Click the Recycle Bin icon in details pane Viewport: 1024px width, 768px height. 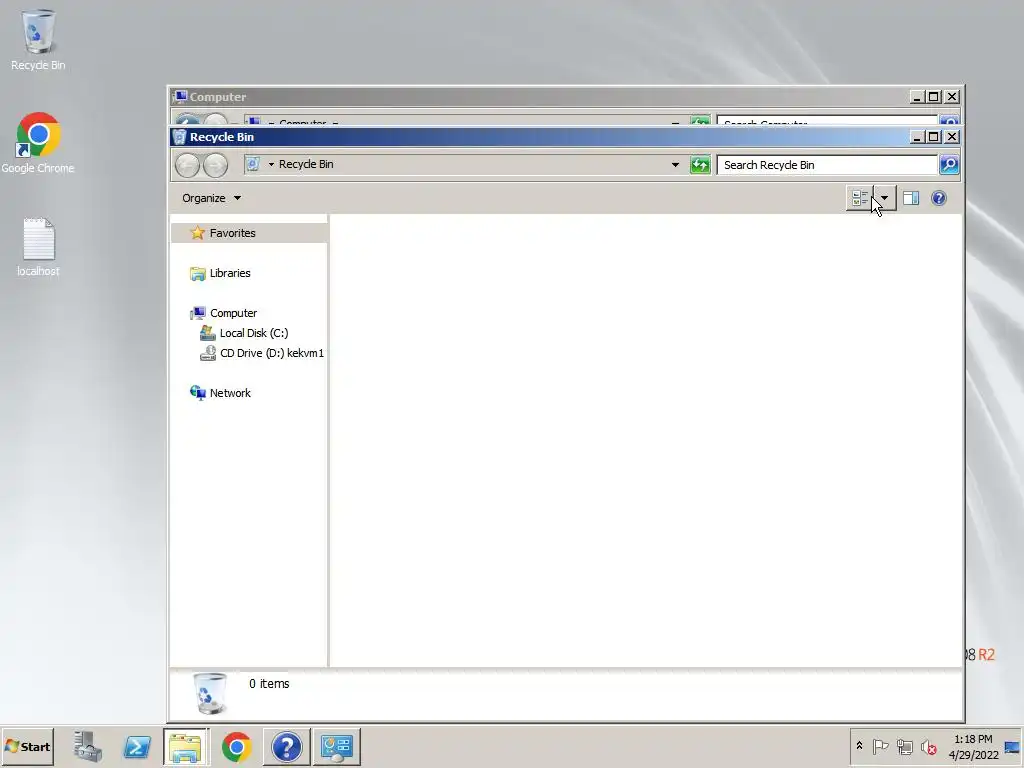click(210, 693)
